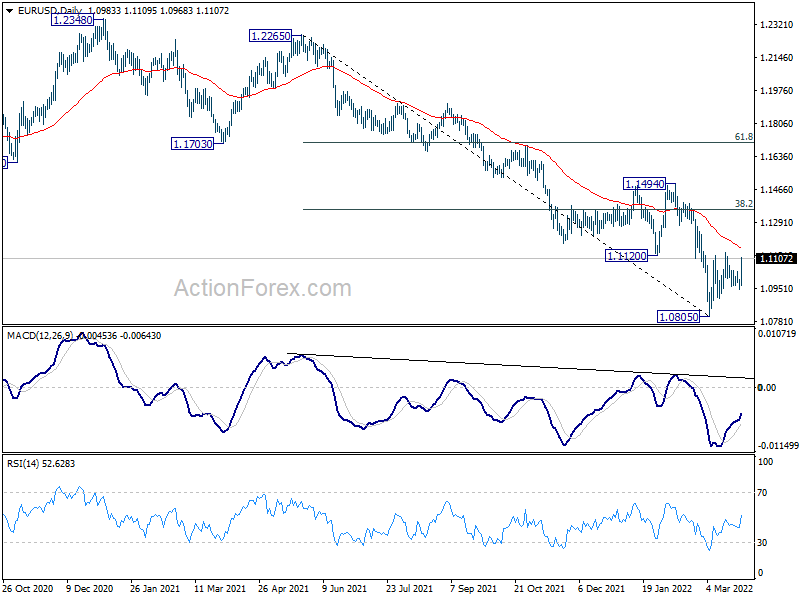This screenshot has height=600, width=800.
Task: Click the 1.19760 price axis value
Action: pyautogui.click(x=777, y=91)
